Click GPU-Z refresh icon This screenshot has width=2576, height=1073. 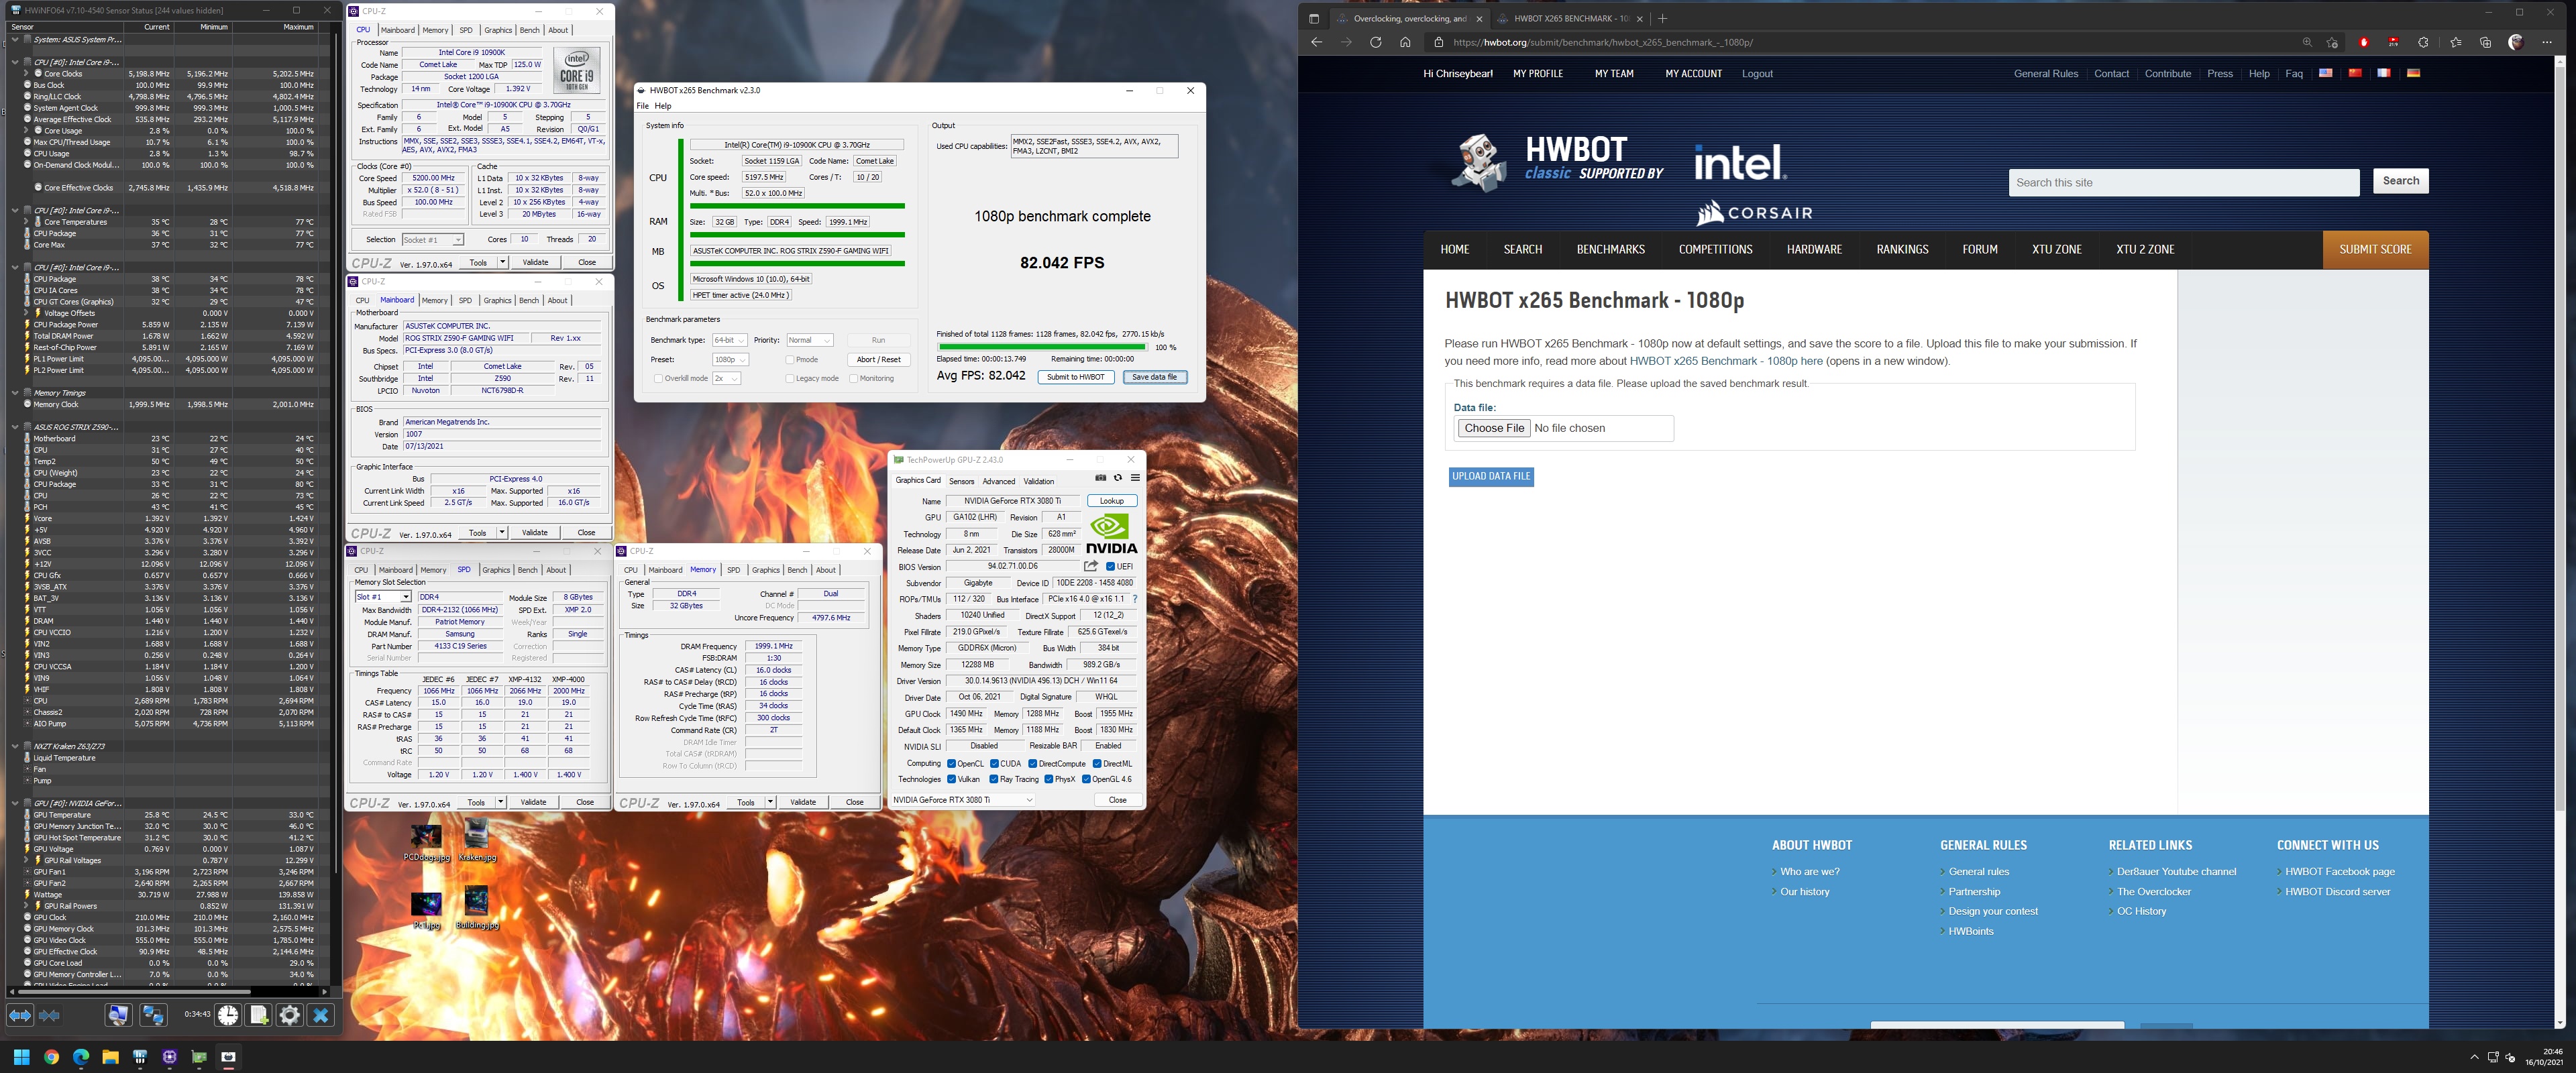point(1118,478)
